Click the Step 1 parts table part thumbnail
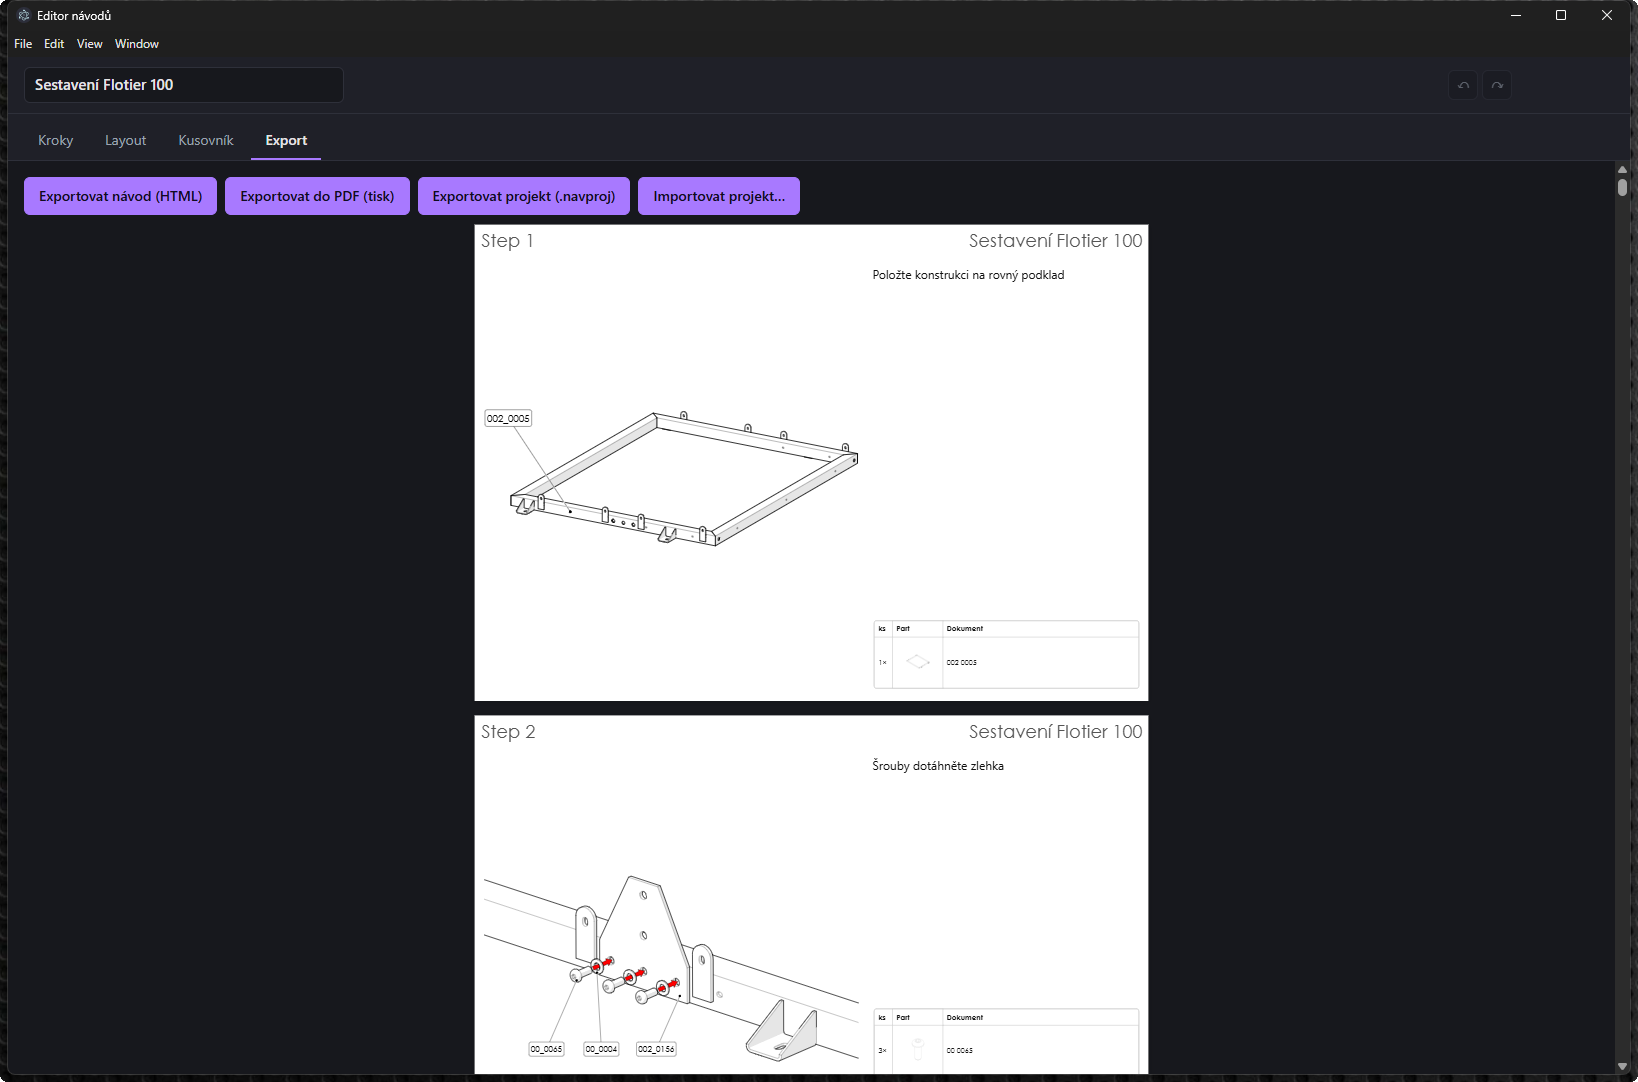Image resolution: width=1638 pixels, height=1082 pixels. point(918,662)
